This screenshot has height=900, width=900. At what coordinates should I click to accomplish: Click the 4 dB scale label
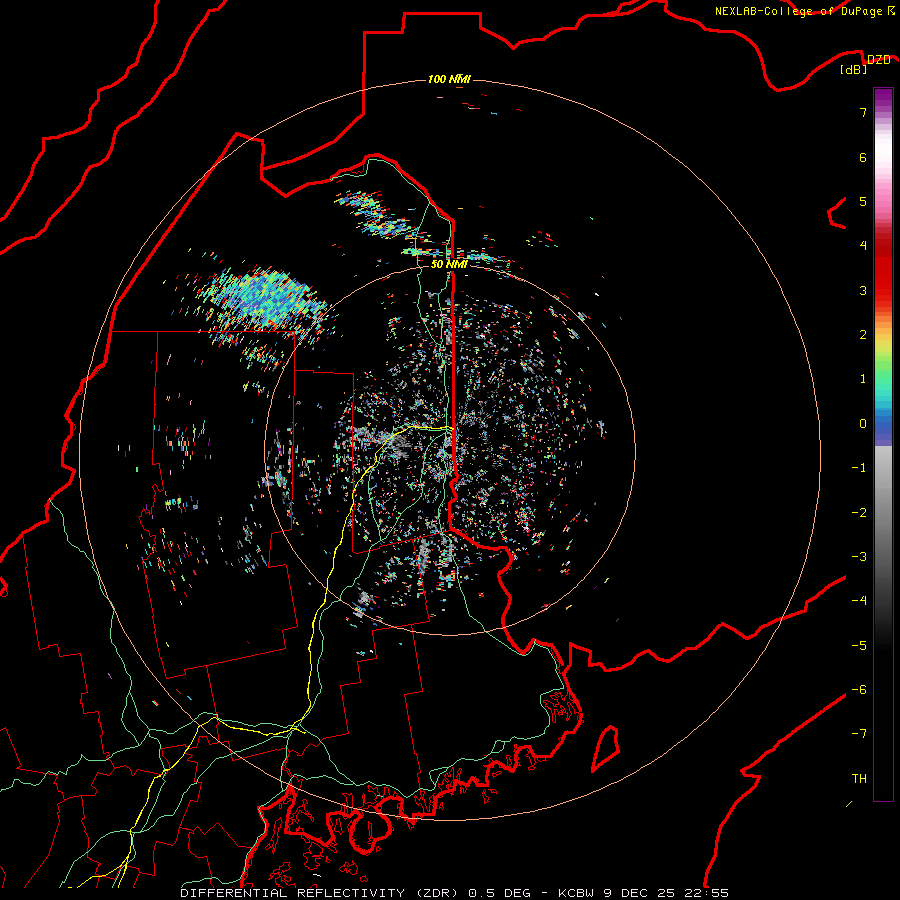pos(863,246)
